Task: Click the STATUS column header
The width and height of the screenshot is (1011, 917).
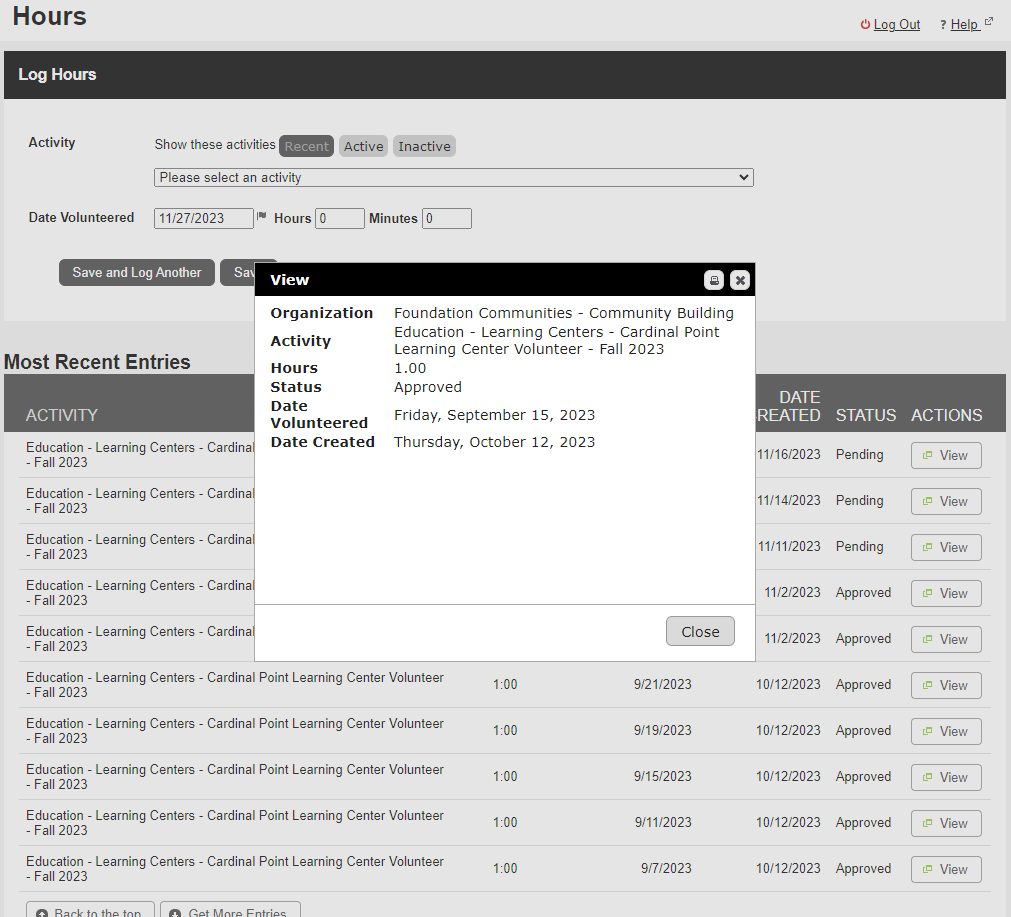Action: pyautogui.click(x=866, y=415)
